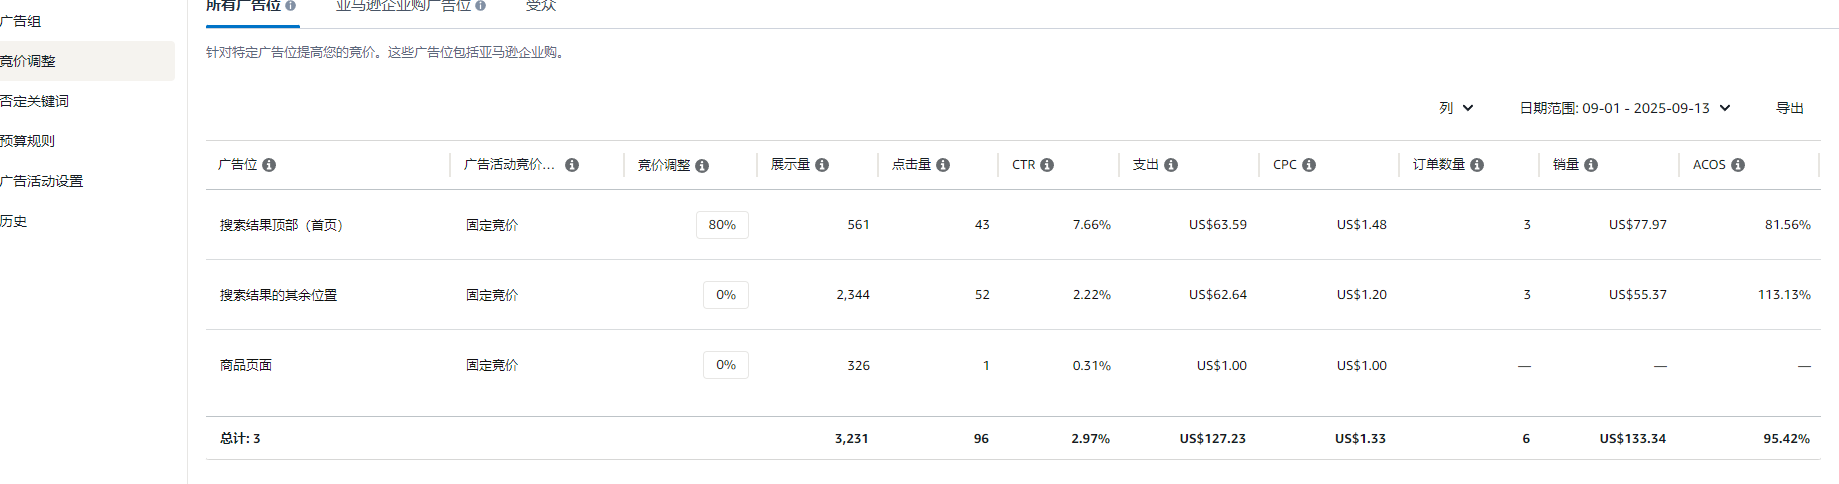Open the 列 columns dropdown
Image resolution: width=1839 pixels, height=484 pixels.
point(1456,108)
